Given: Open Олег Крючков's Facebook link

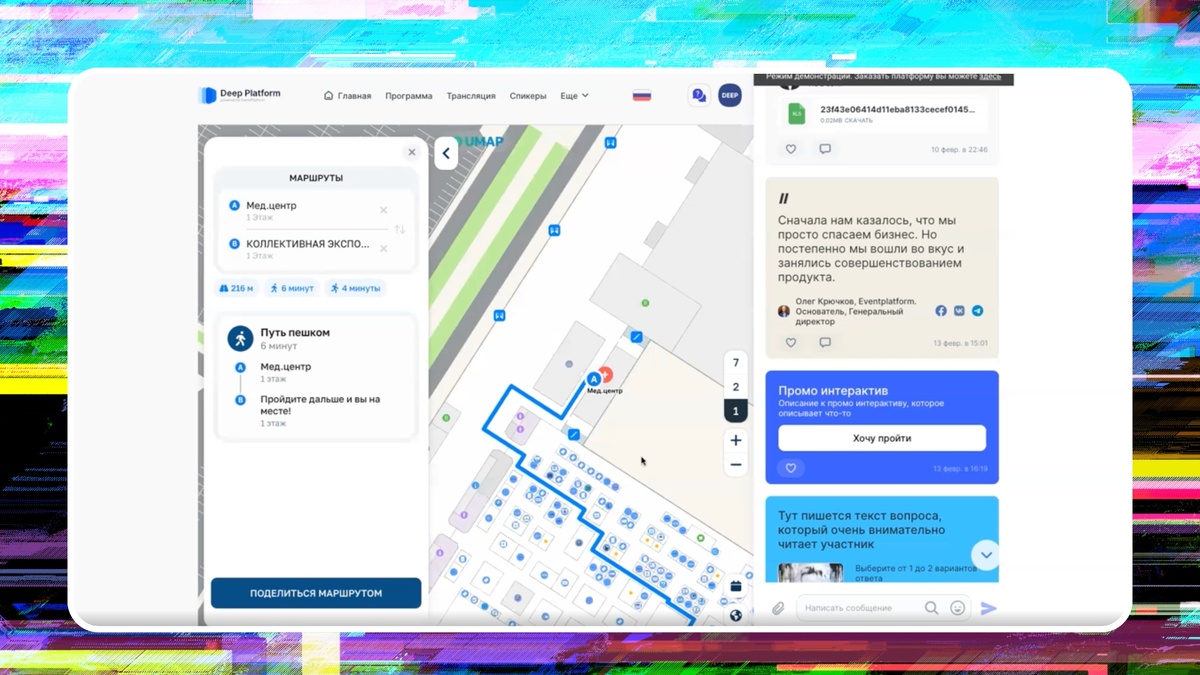Looking at the screenshot, I should tap(941, 311).
